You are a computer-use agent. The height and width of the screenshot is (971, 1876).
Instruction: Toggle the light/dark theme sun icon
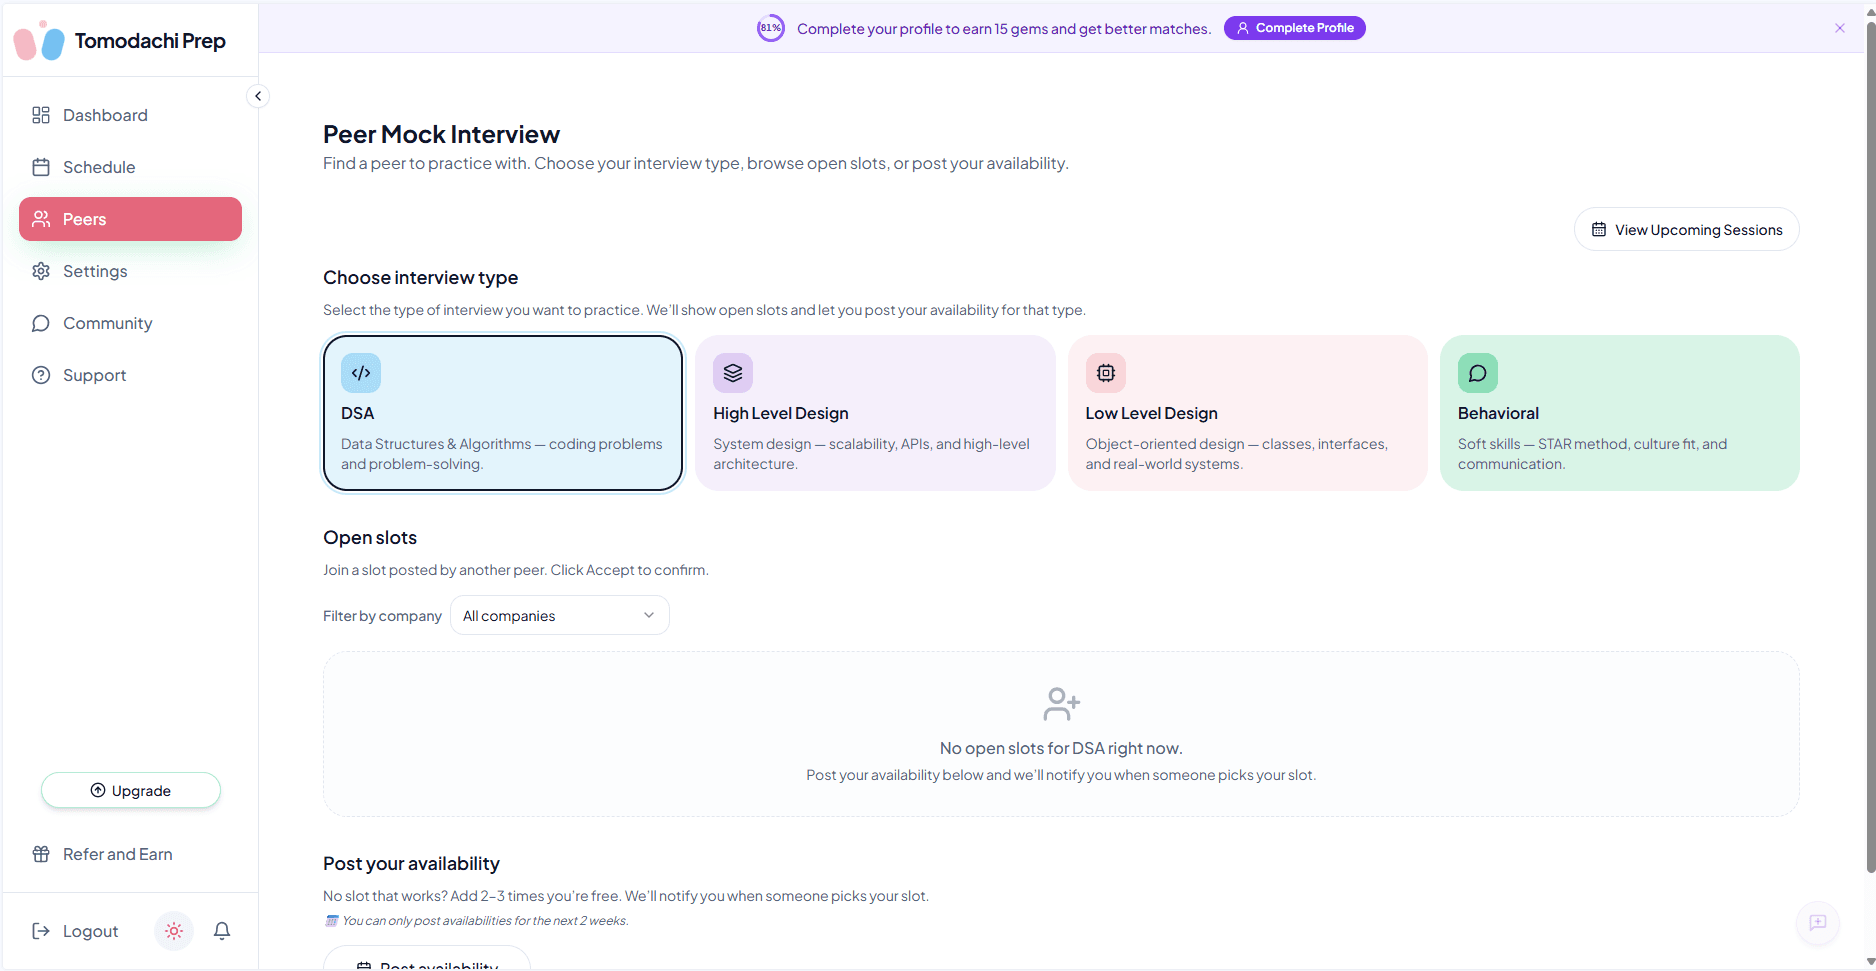tap(174, 931)
